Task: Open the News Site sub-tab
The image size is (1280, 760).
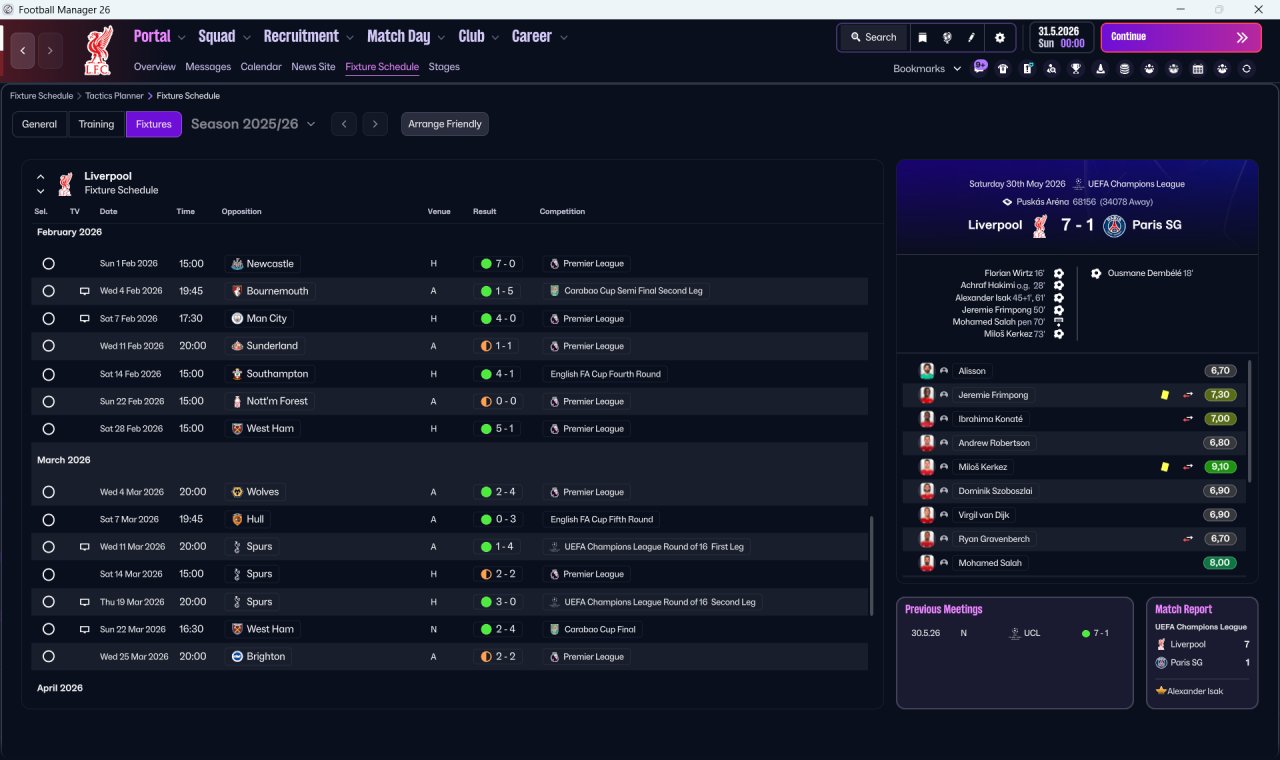Action: click(x=313, y=67)
